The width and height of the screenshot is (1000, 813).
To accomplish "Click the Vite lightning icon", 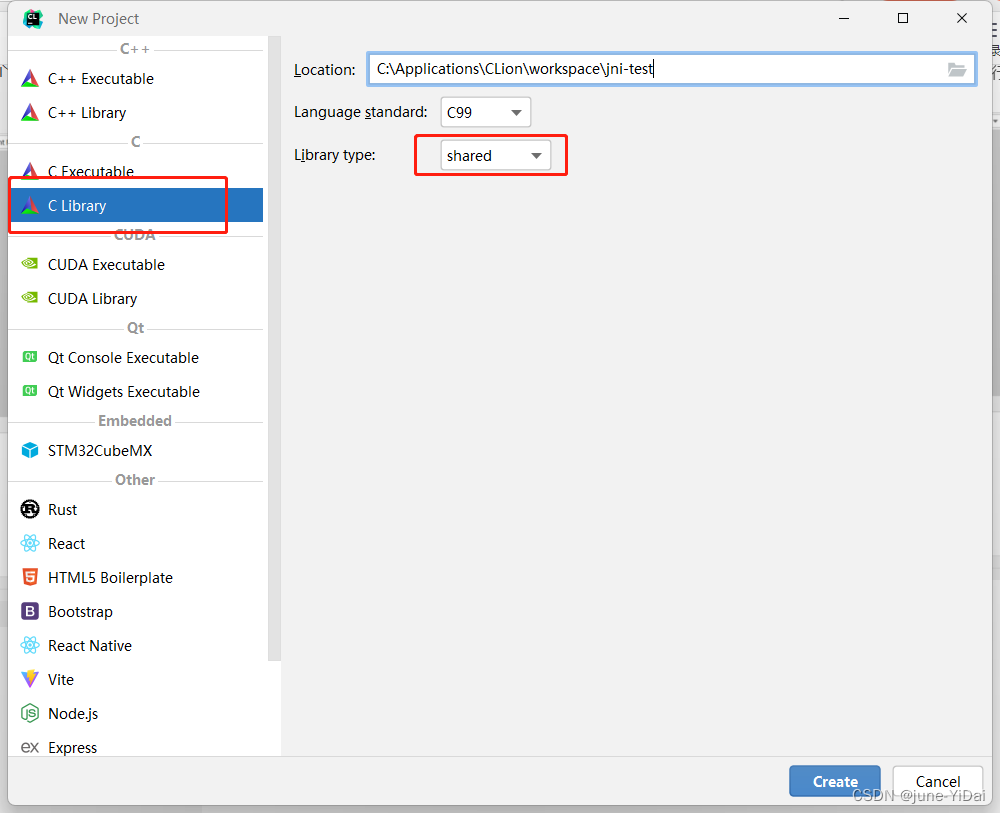I will pos(30,679).
